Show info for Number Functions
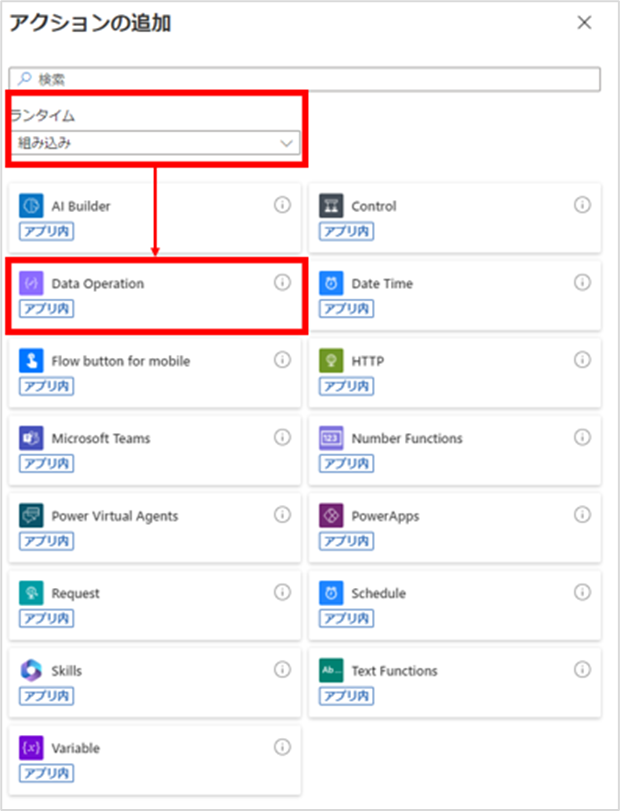The width and height of the screenshot is (620, 811). point(582,437)
